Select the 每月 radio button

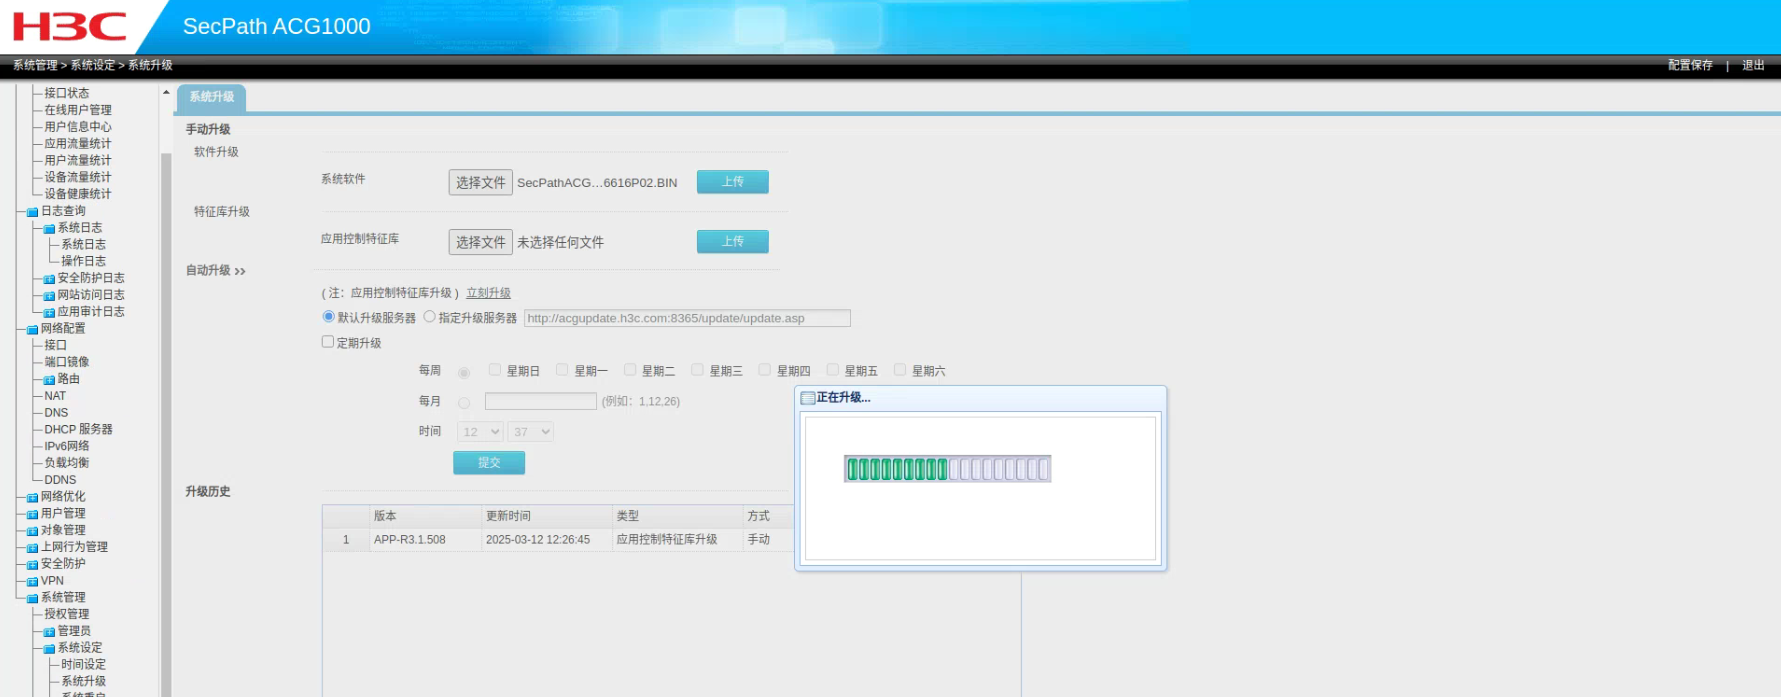464,403
